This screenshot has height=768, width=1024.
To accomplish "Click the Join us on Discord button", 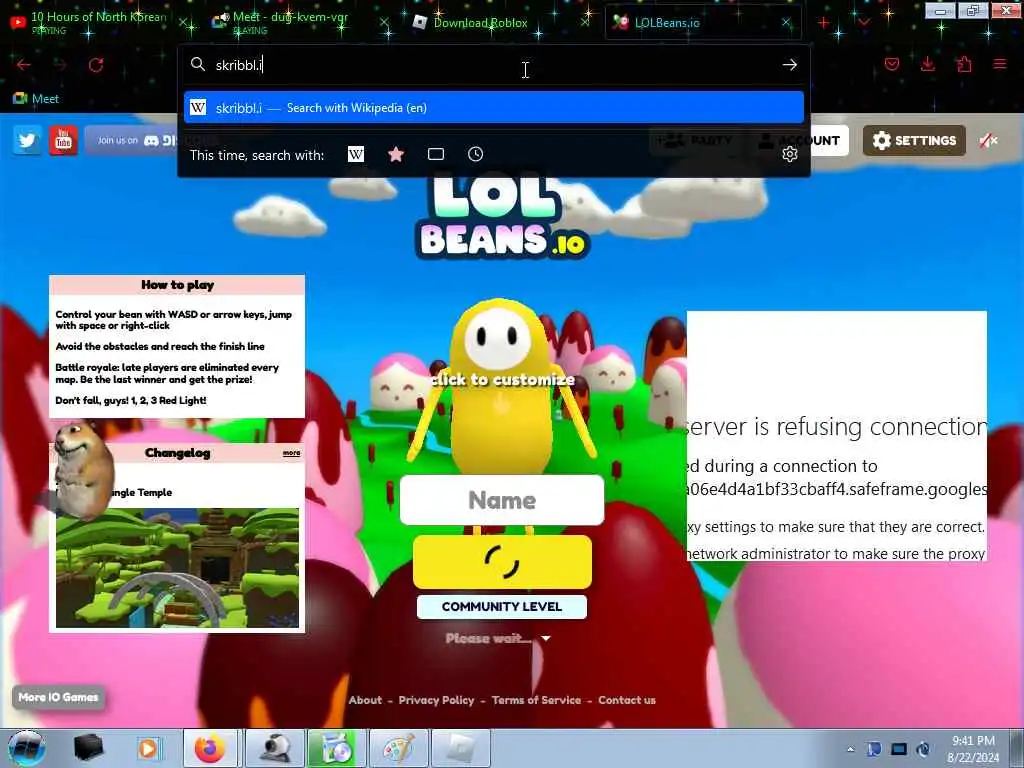I will [131, 140].
